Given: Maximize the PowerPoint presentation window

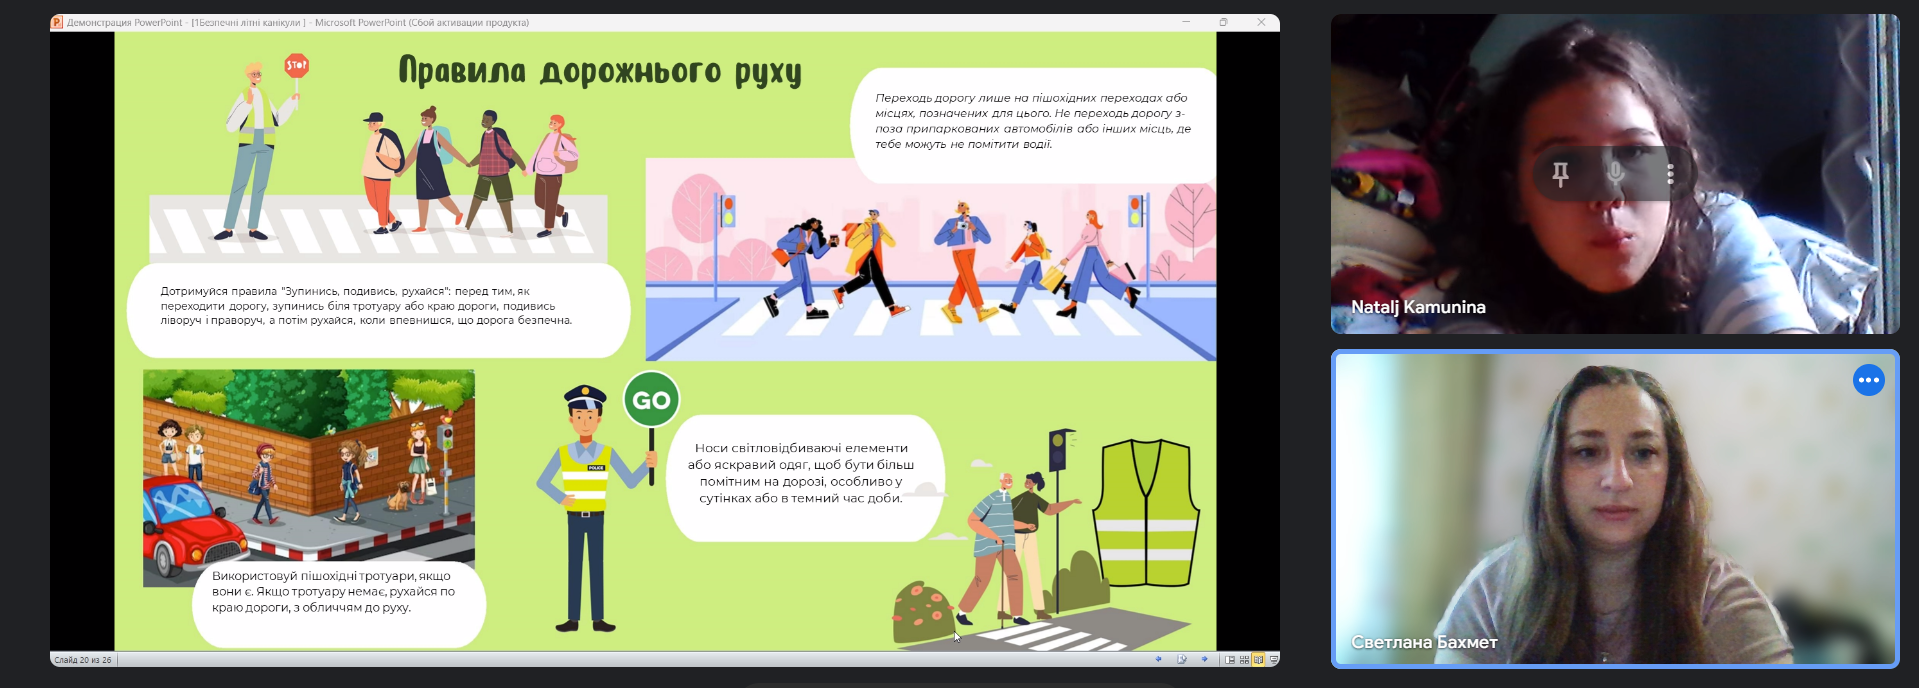Looking at the screenshot, I should click(x=1223, y=22).
